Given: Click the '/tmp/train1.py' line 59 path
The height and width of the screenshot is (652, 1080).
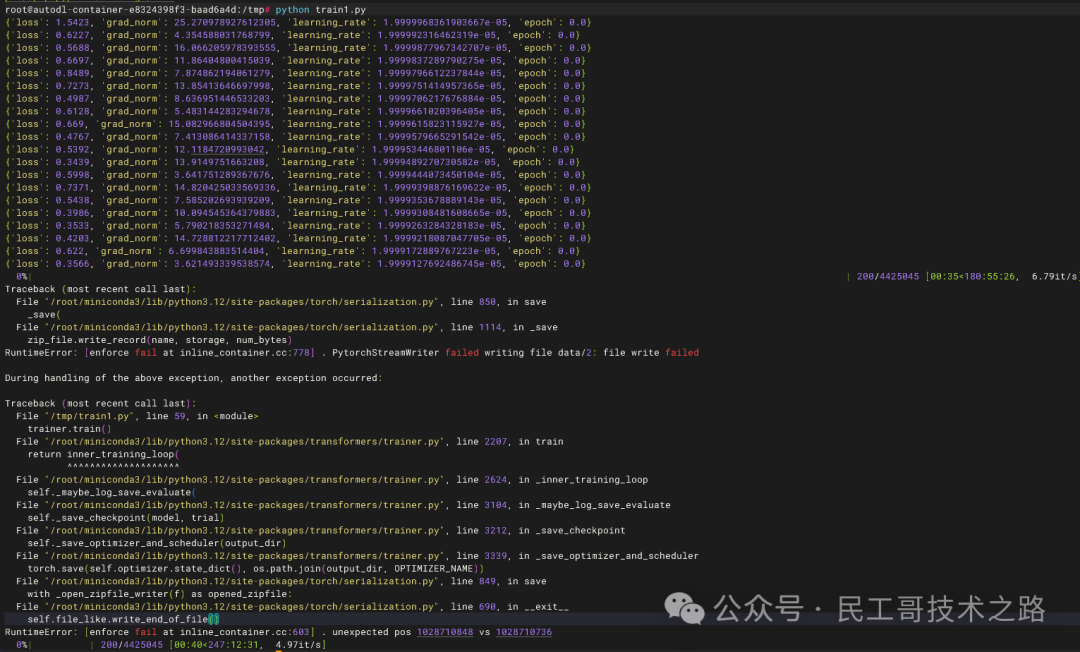Looking at the screenshot, I should click(90, 416).
